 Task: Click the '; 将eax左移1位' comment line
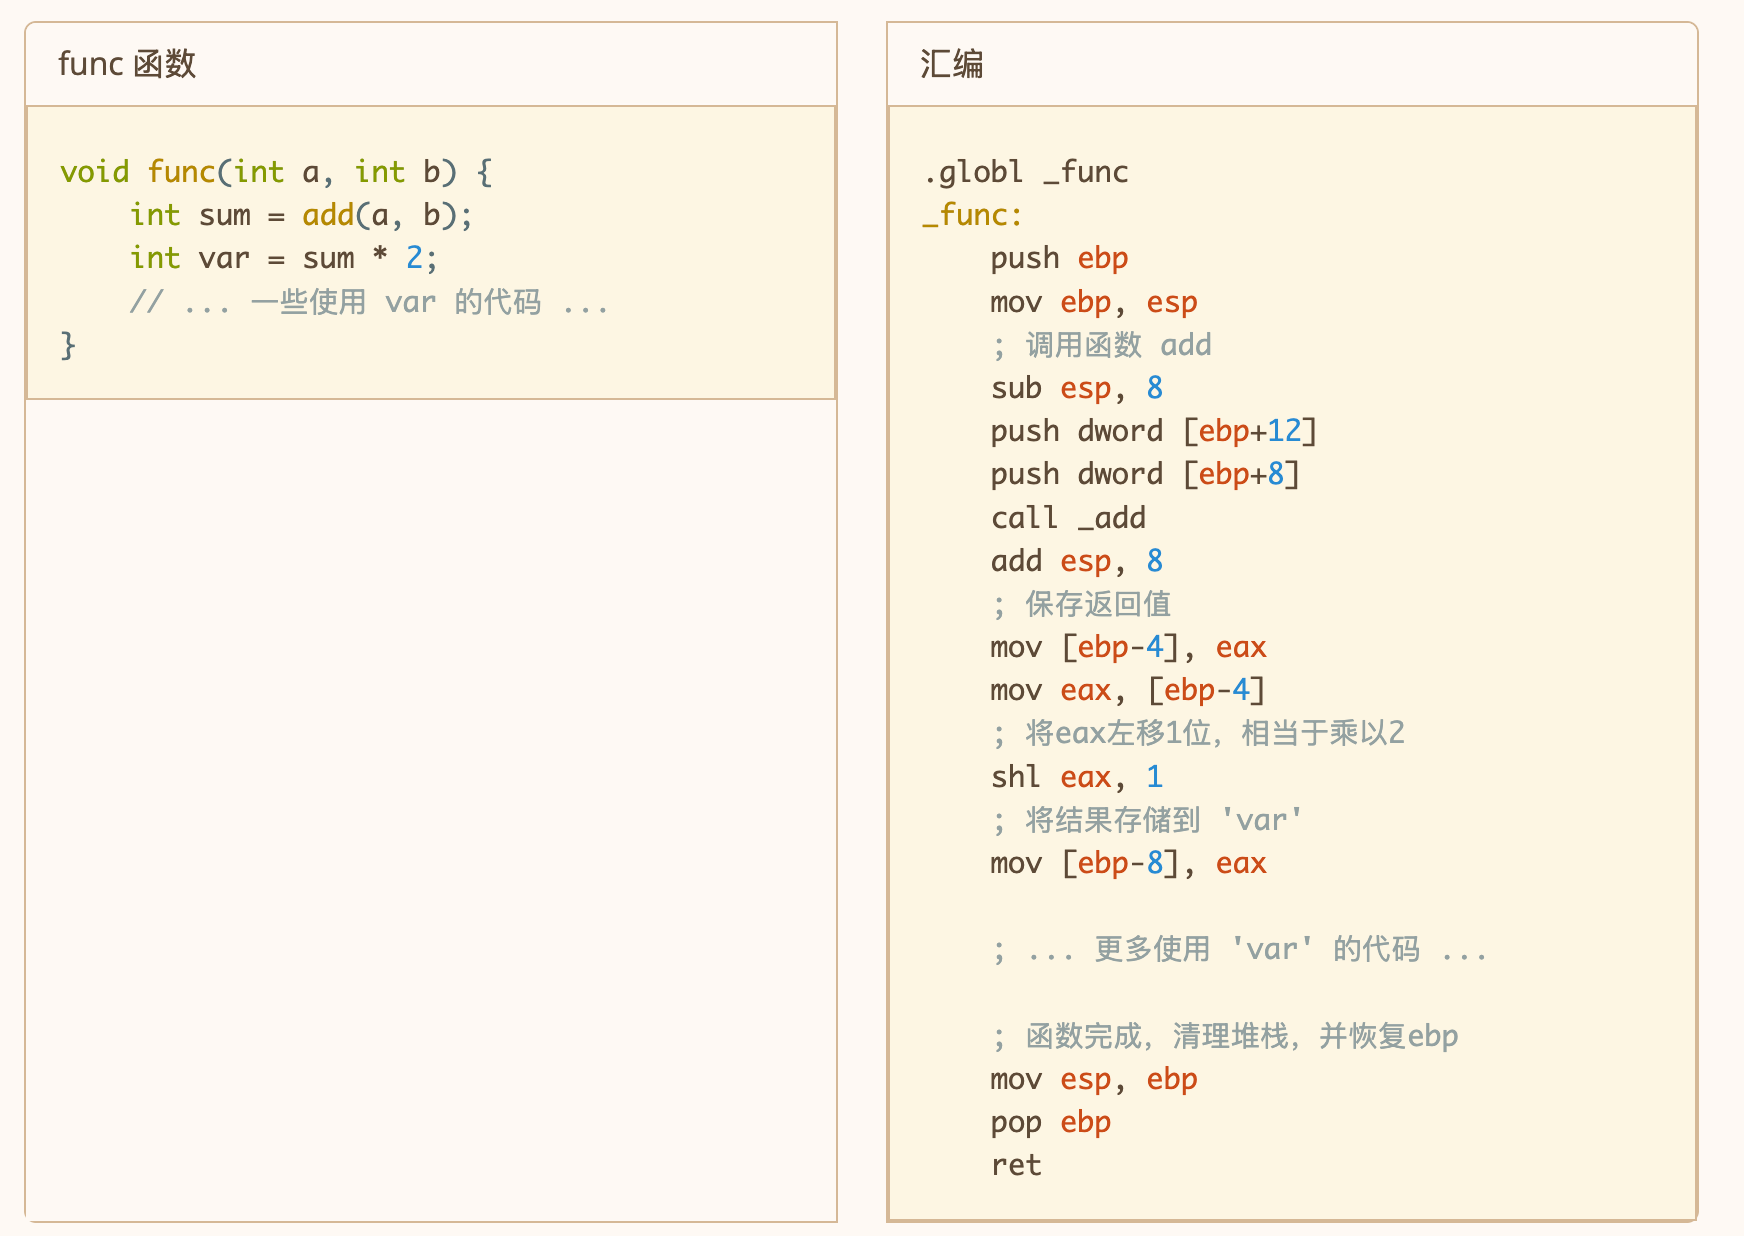pos(1198,733)
